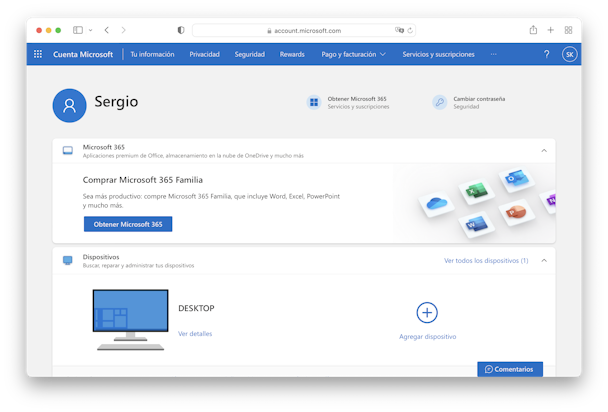The image size is (608, 412).
Task: Click the Outlook app icon
Action: (516, 178)
